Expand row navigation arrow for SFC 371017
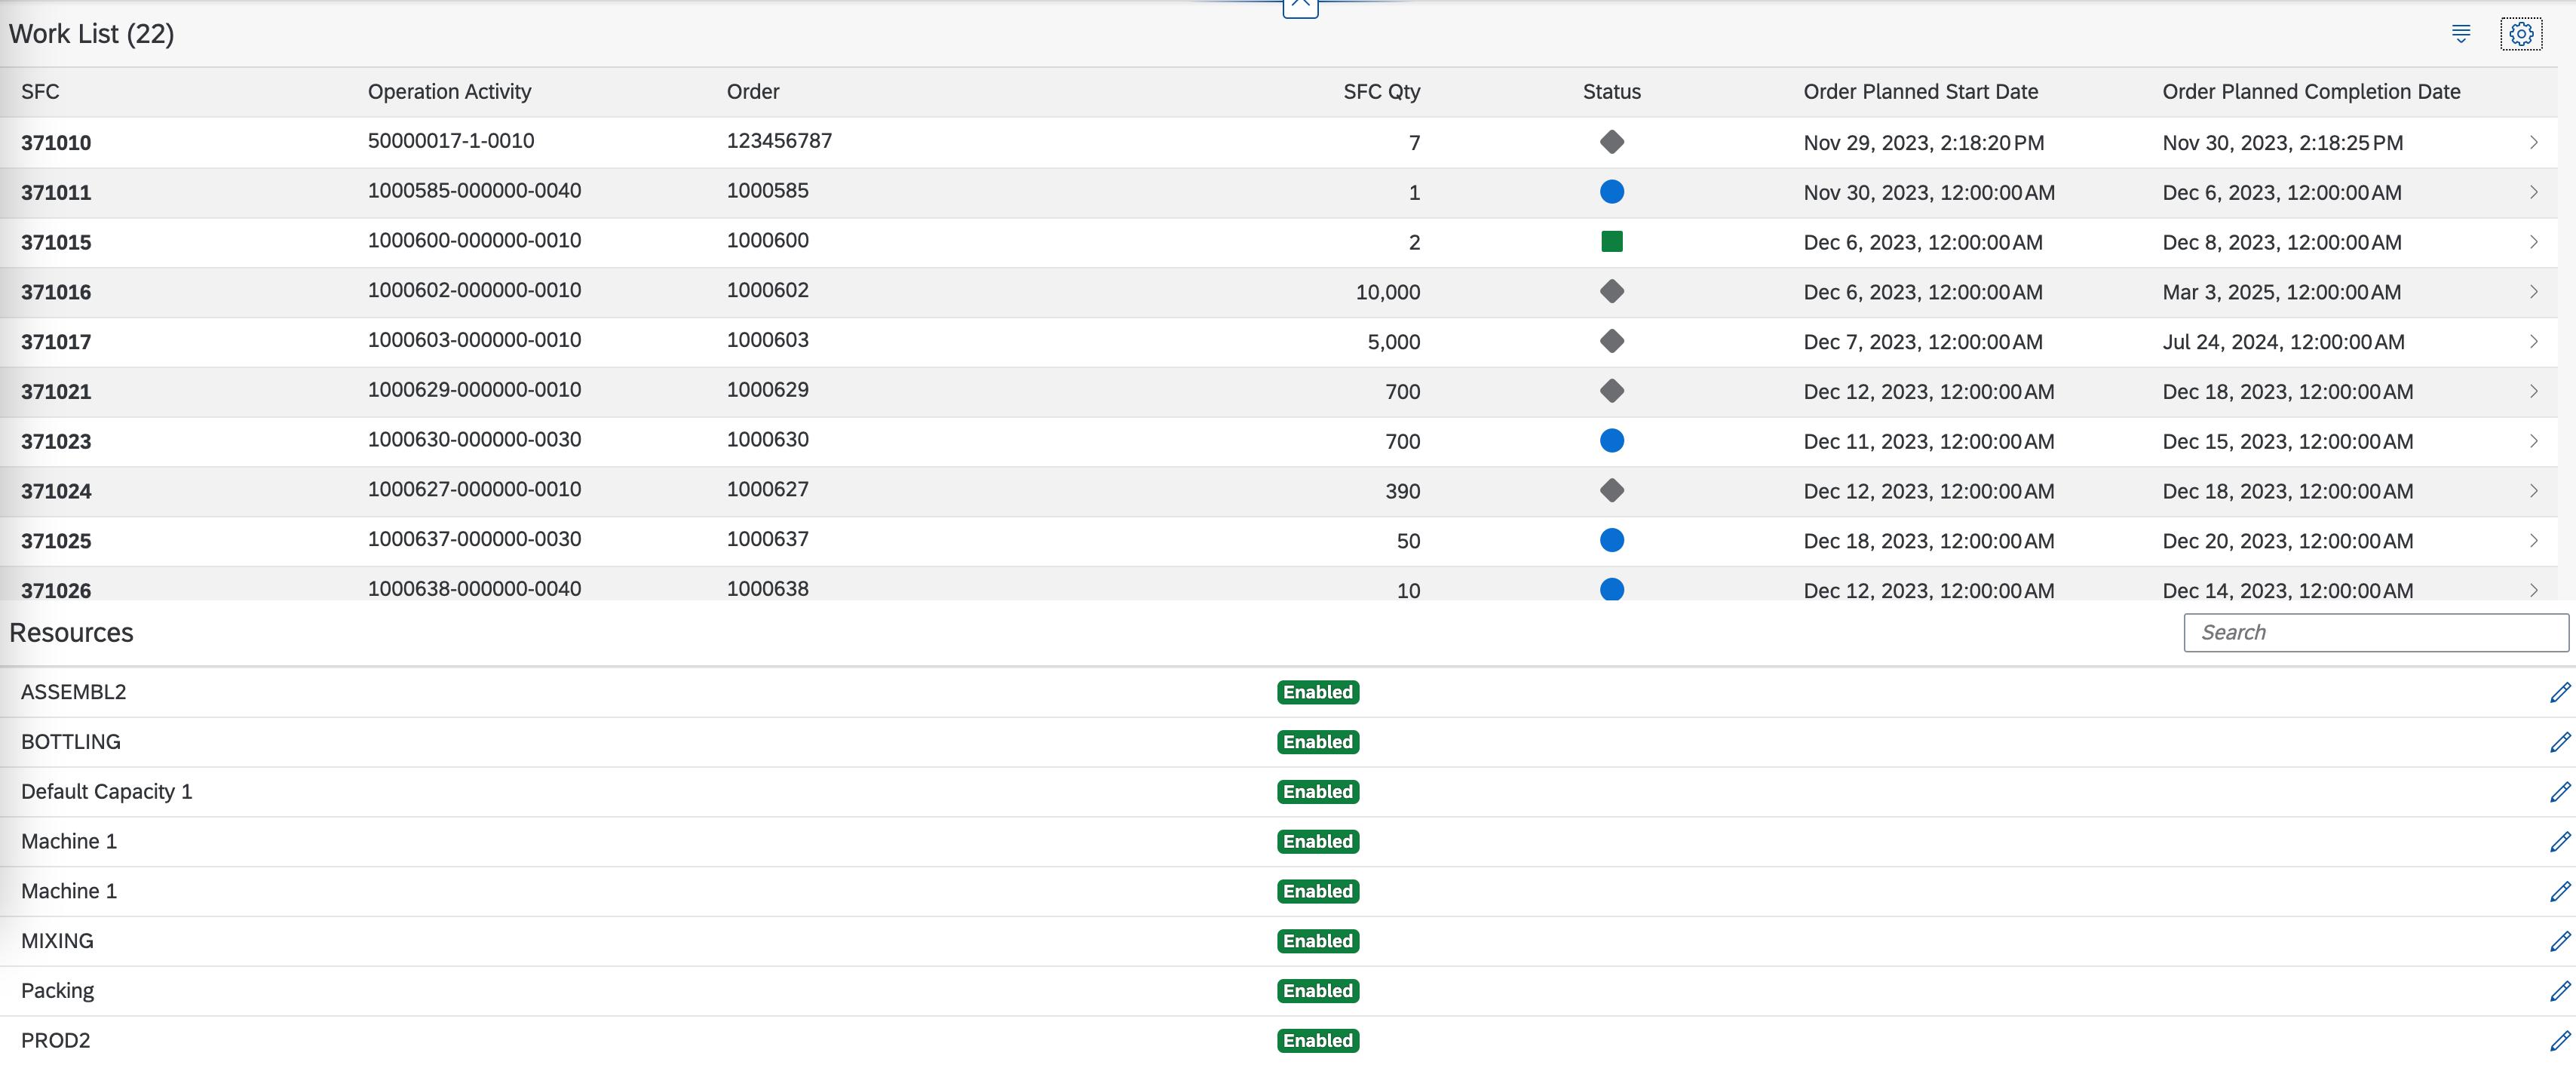Screen dimensions: 2576x1065 (2533, 342)
